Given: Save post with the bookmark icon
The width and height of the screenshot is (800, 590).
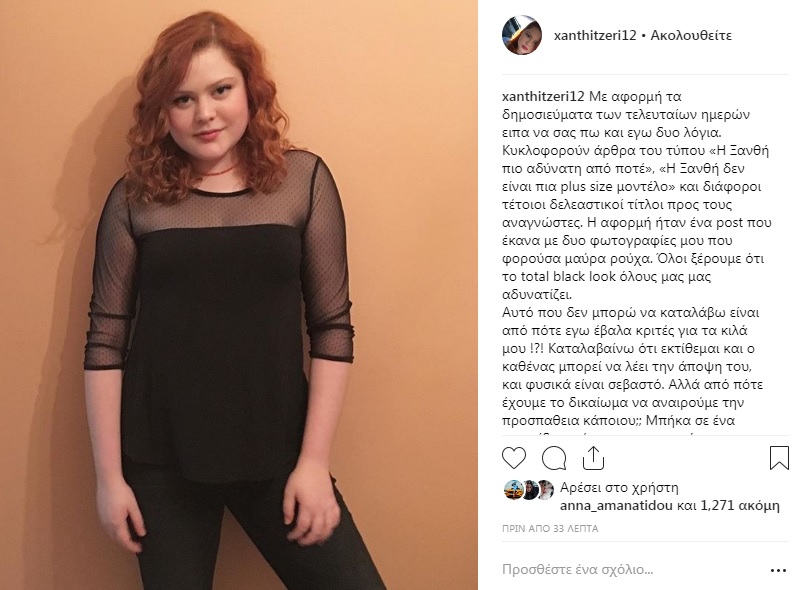Looking at the screenshot, I should tap(779, 458).
